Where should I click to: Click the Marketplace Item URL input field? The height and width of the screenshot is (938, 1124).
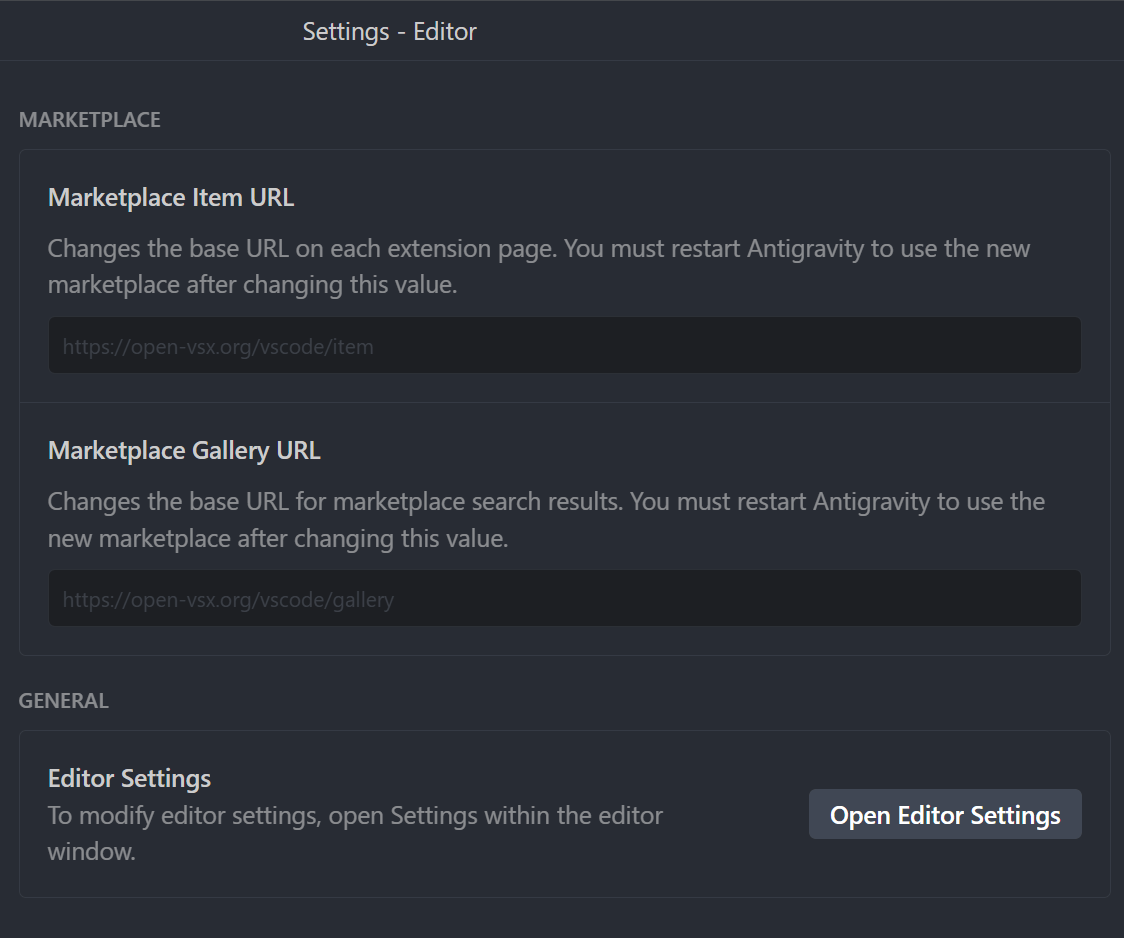click(564, 345)
